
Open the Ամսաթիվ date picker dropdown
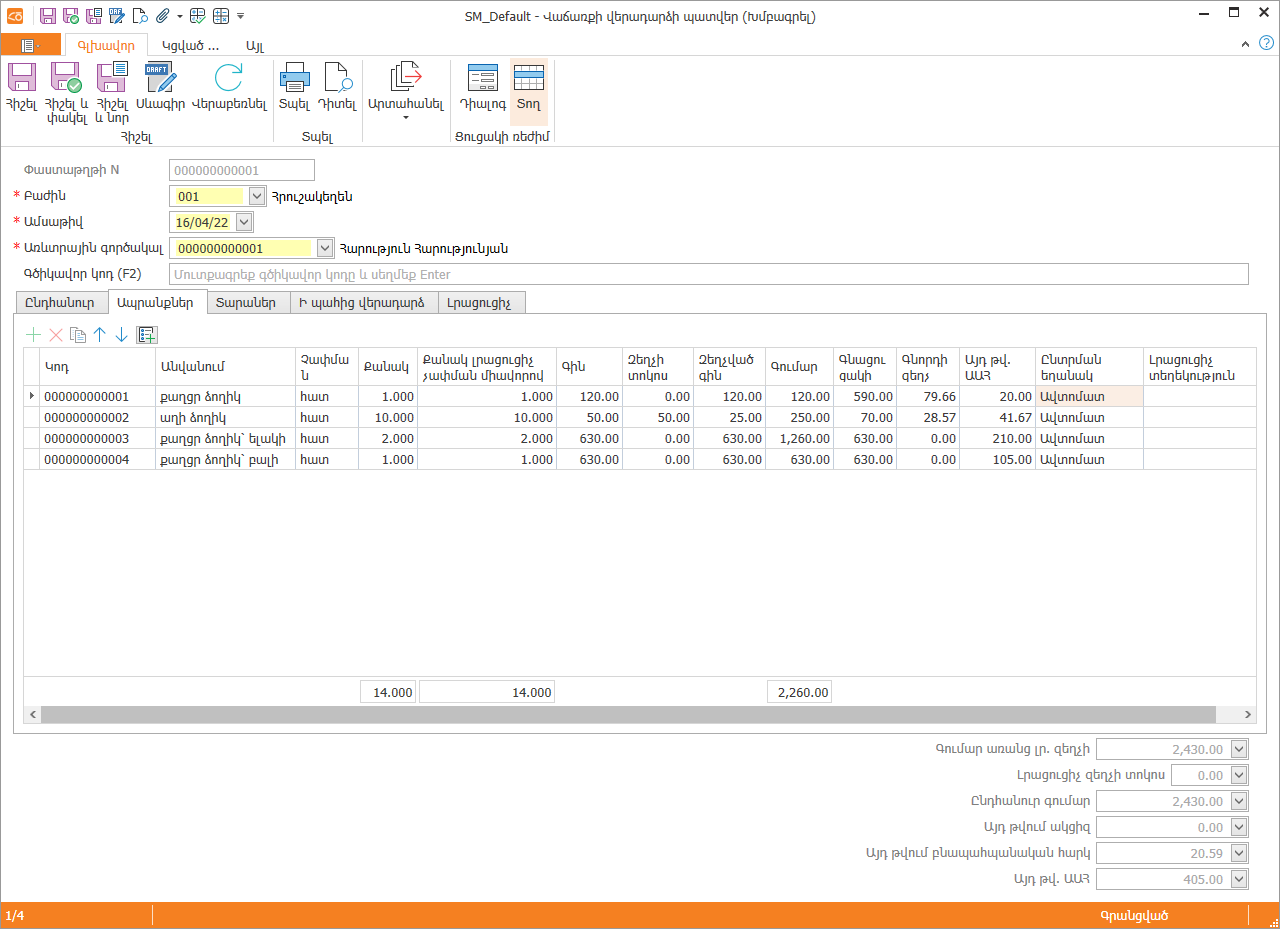(244, 222)
